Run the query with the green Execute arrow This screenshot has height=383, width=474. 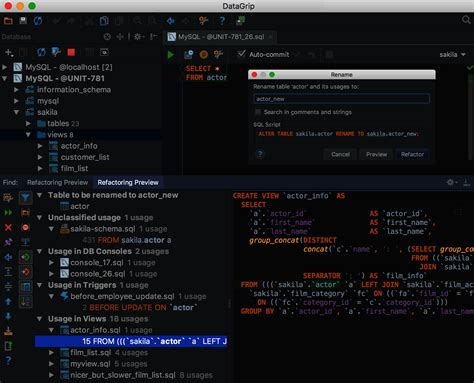(171, 54)
